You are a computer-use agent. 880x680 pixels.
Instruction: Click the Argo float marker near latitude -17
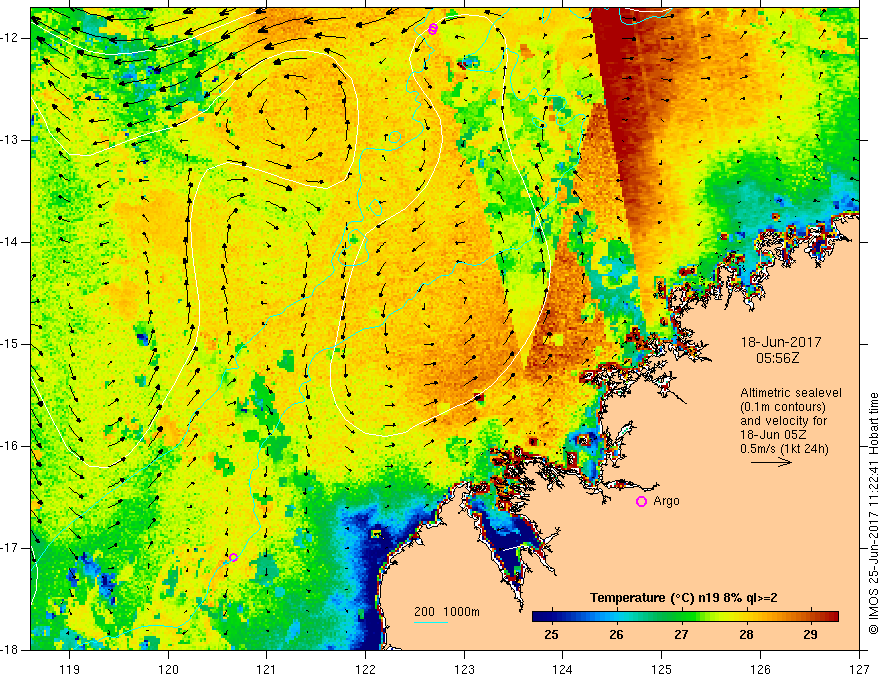pyautogui.click(x=233, y=557)
